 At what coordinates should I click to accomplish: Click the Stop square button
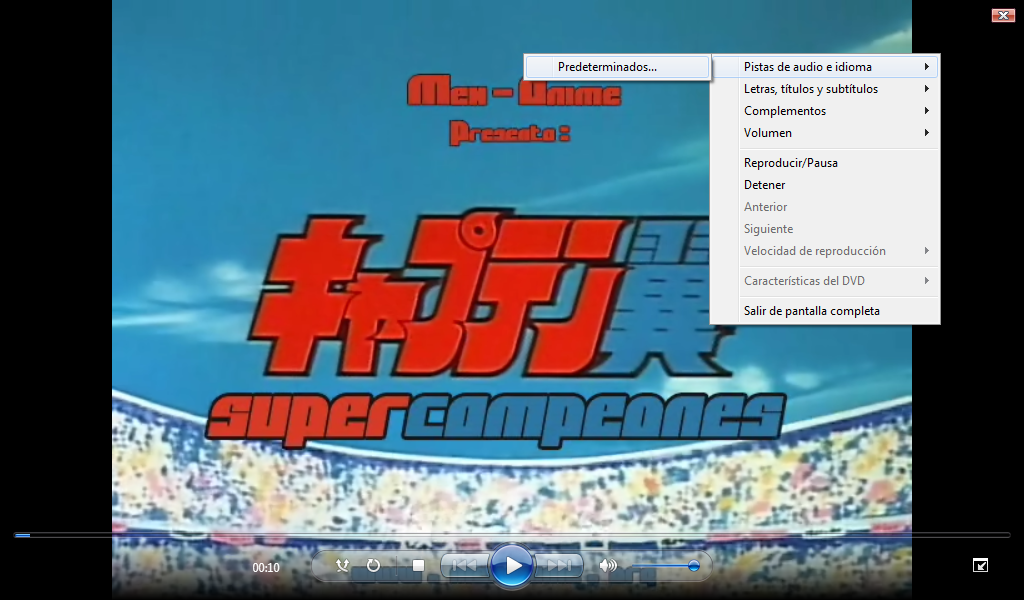point(419,565)
